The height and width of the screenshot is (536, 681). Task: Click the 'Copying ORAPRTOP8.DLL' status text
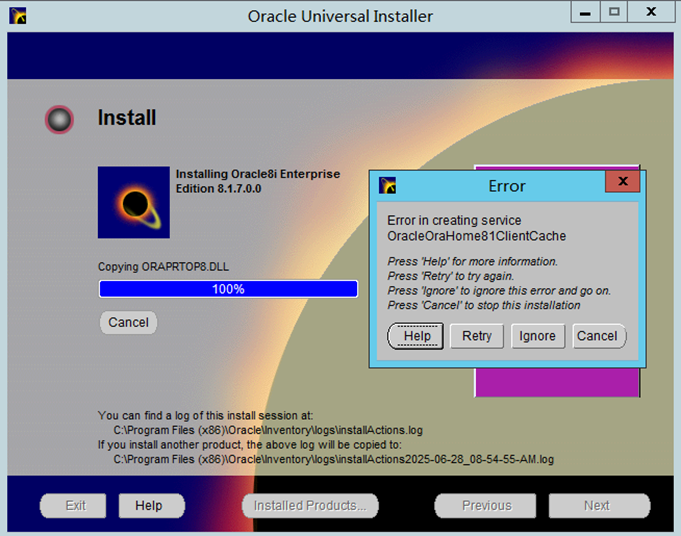[163, 267]
